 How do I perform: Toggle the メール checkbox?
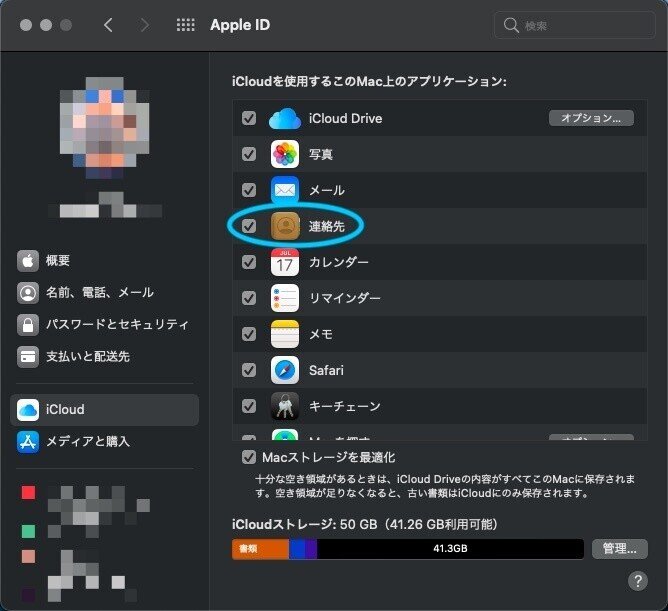tap(249, 190)
